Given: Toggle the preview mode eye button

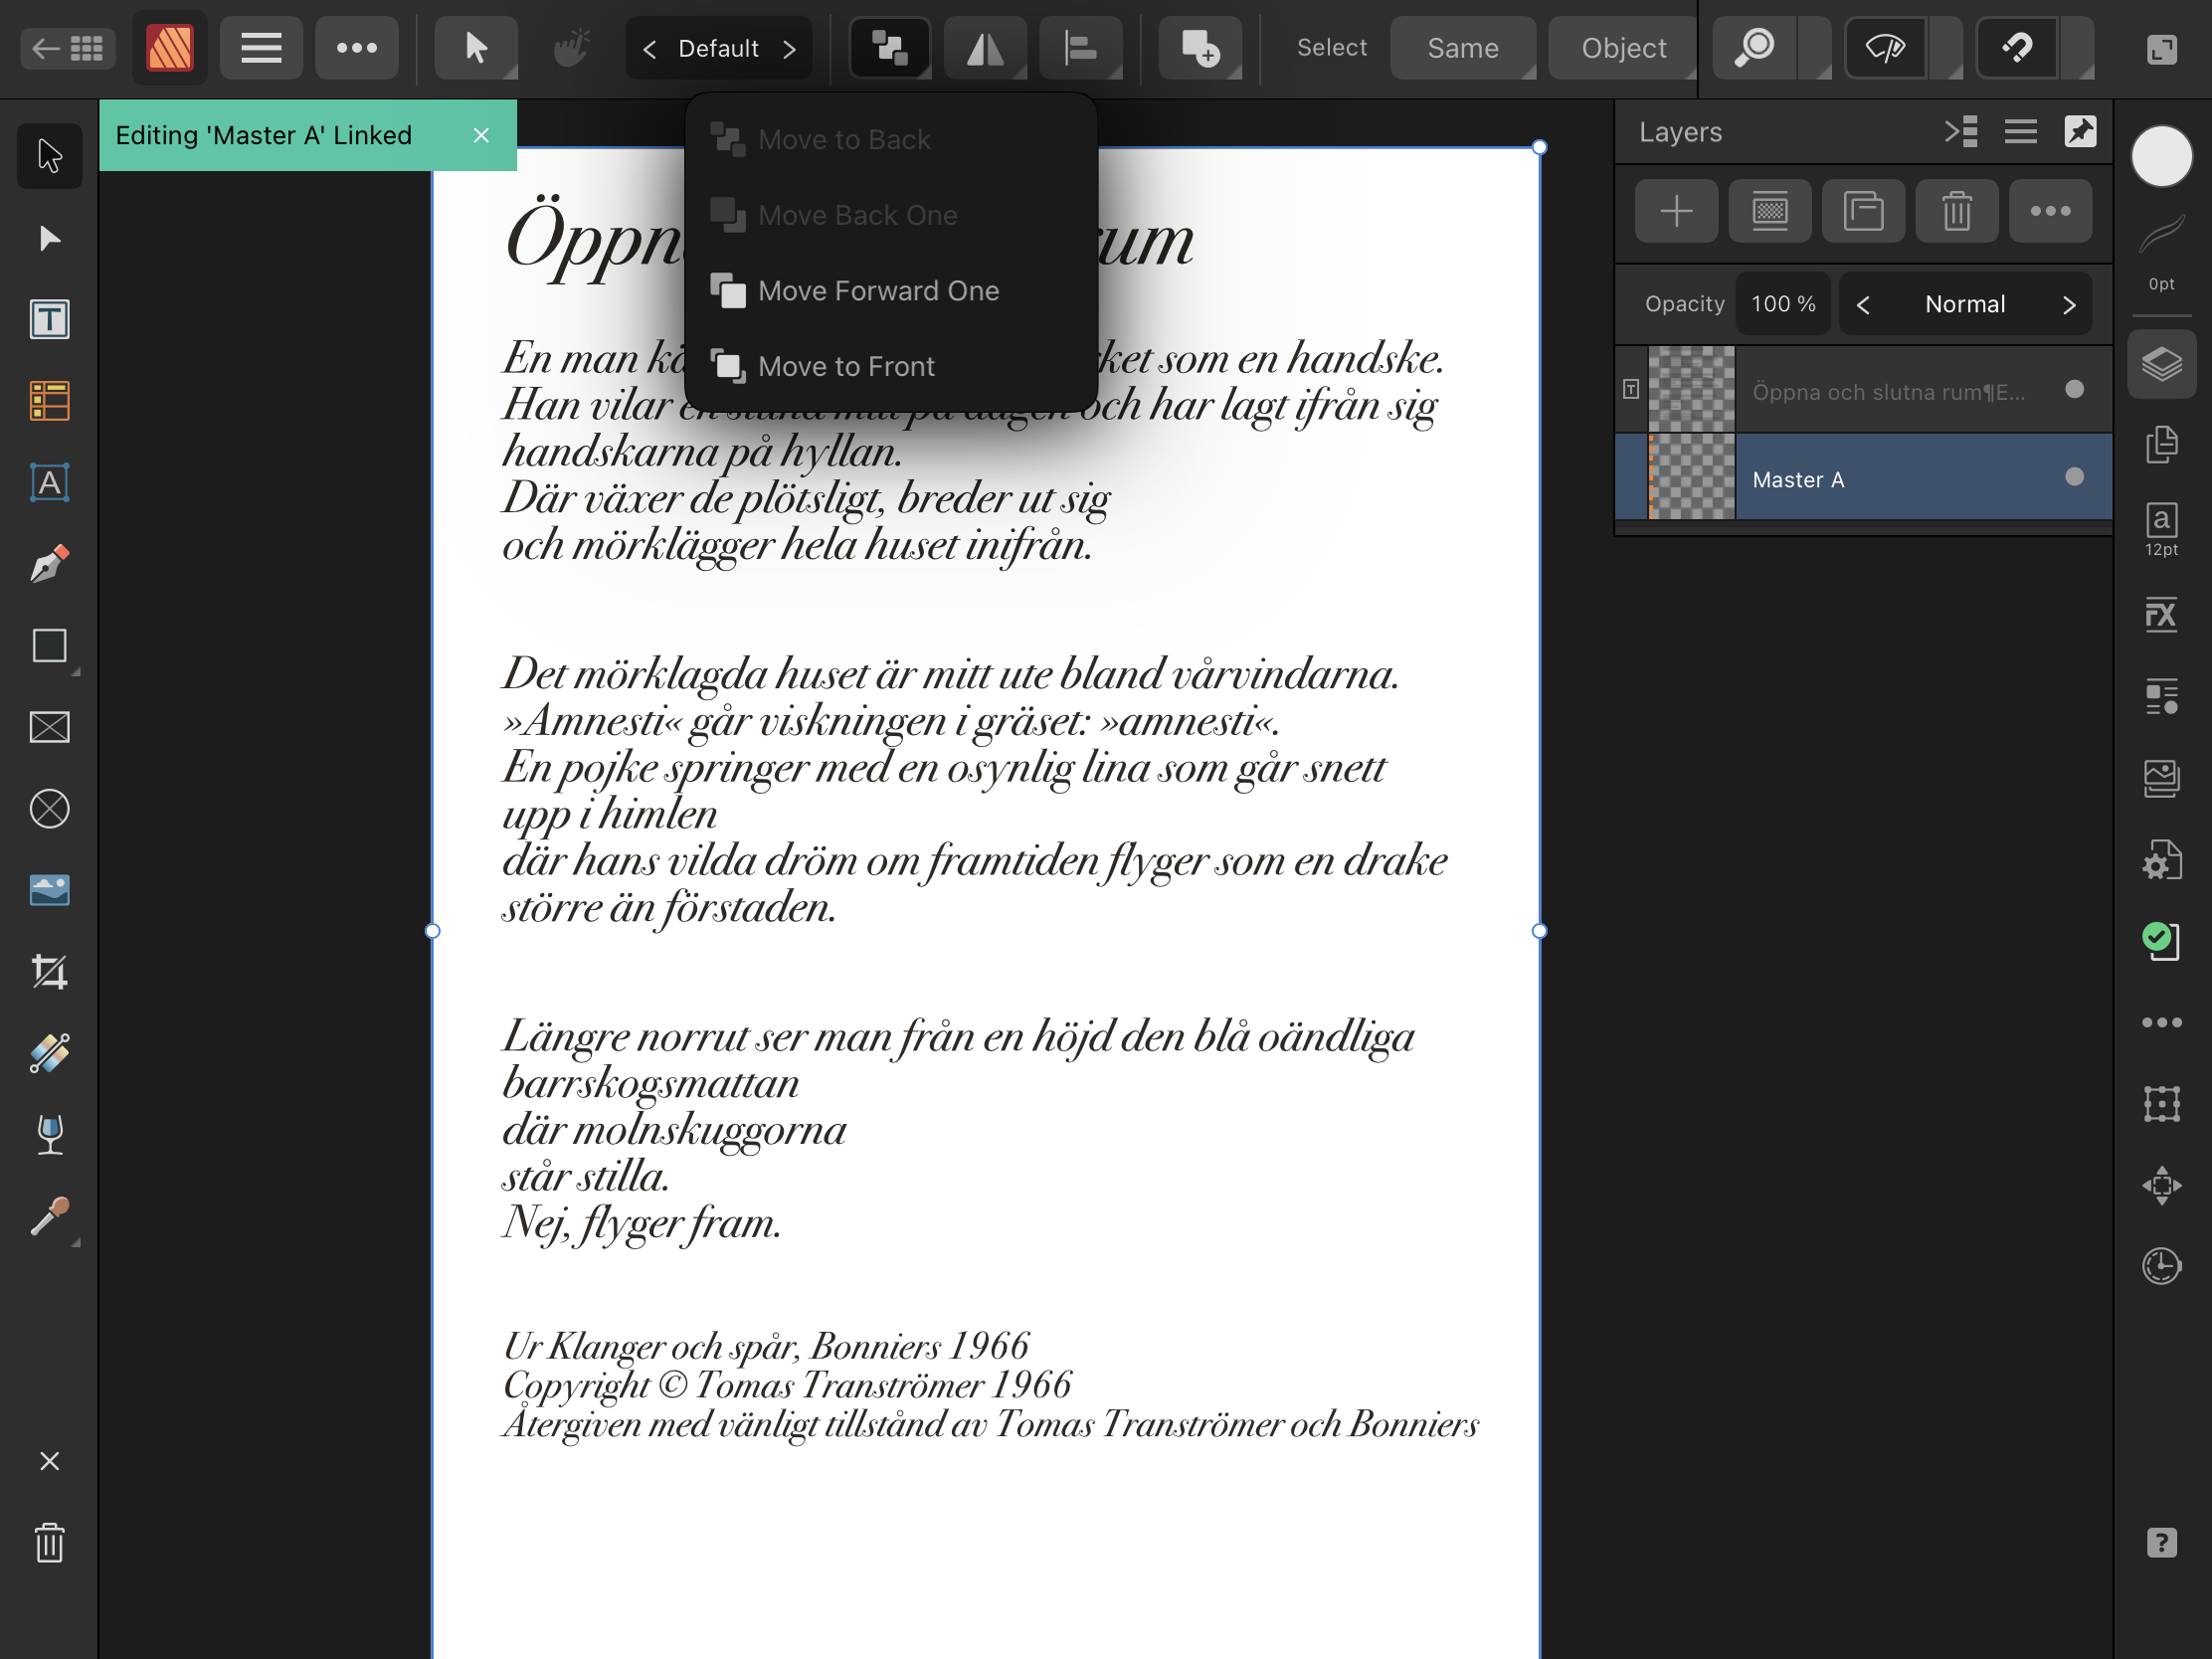Looking at the screenshot, I should (1885, 48).
